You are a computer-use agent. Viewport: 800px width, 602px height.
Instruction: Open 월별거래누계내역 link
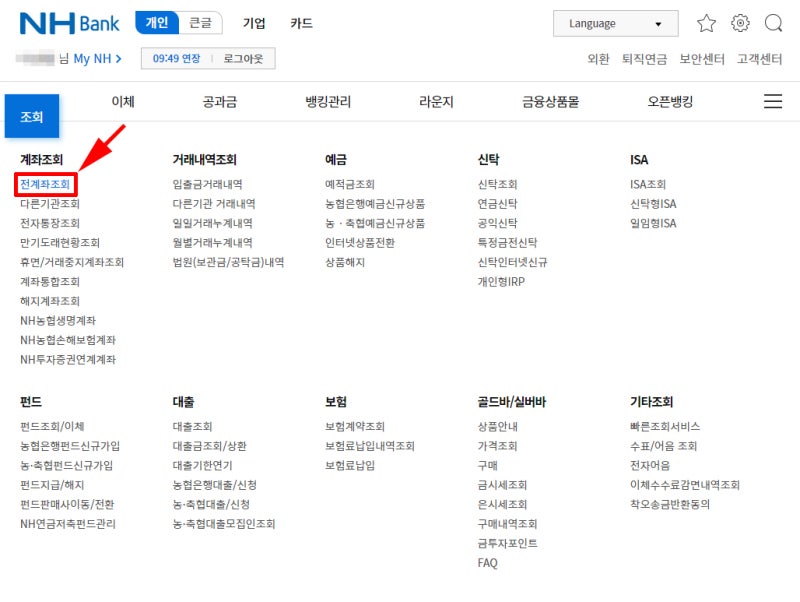pyautogui.click(x=212, y=242)
